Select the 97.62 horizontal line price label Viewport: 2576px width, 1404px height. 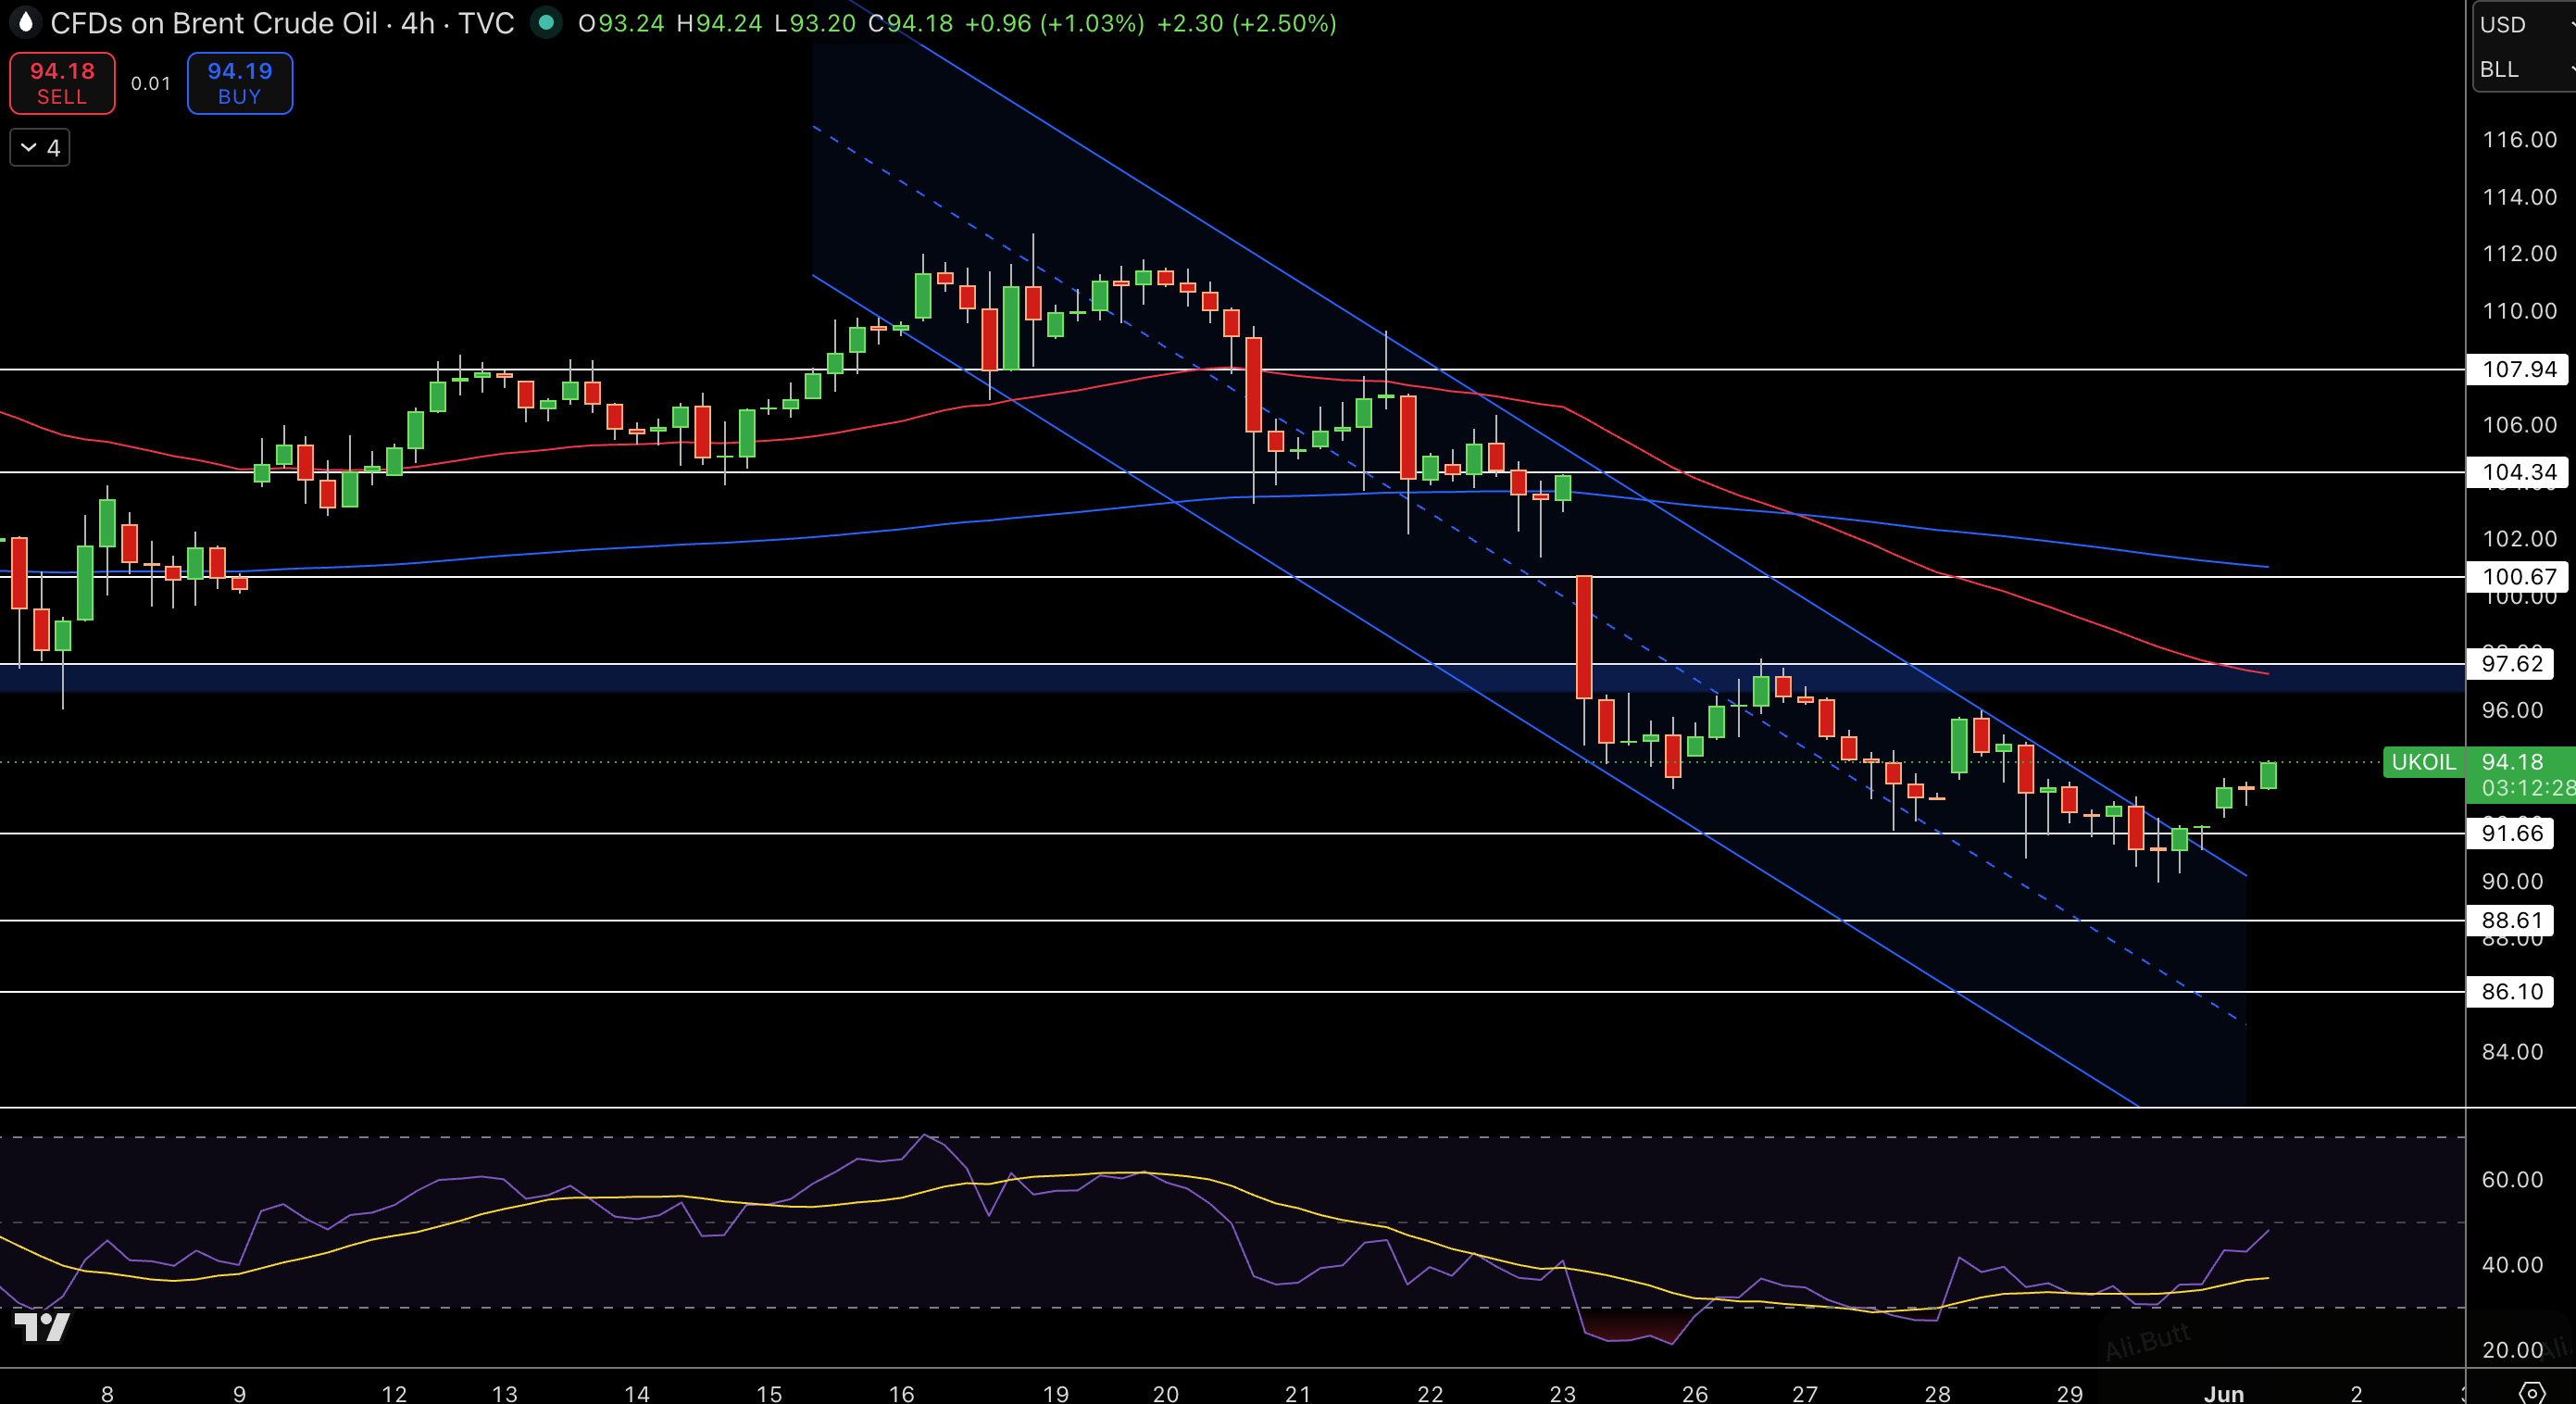pos(2512,663)
